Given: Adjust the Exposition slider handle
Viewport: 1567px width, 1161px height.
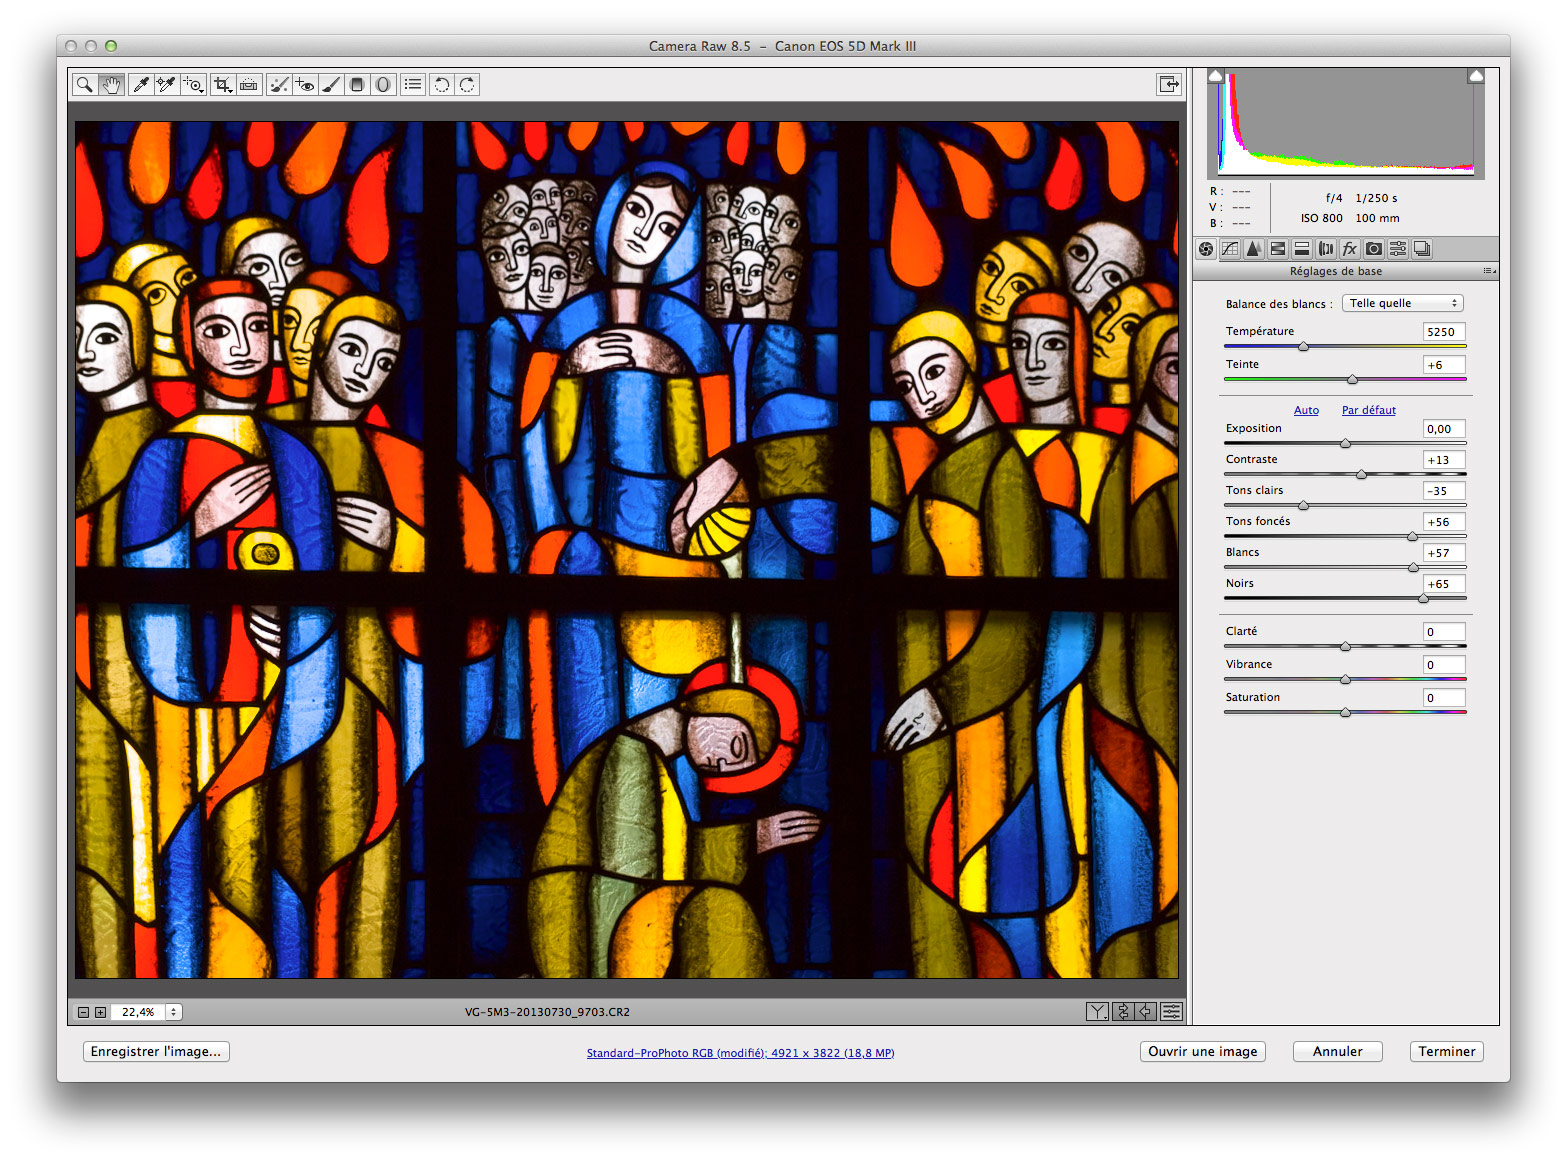Looking at the screenshot, I should pyautogui.click(x=1345, y=443).
